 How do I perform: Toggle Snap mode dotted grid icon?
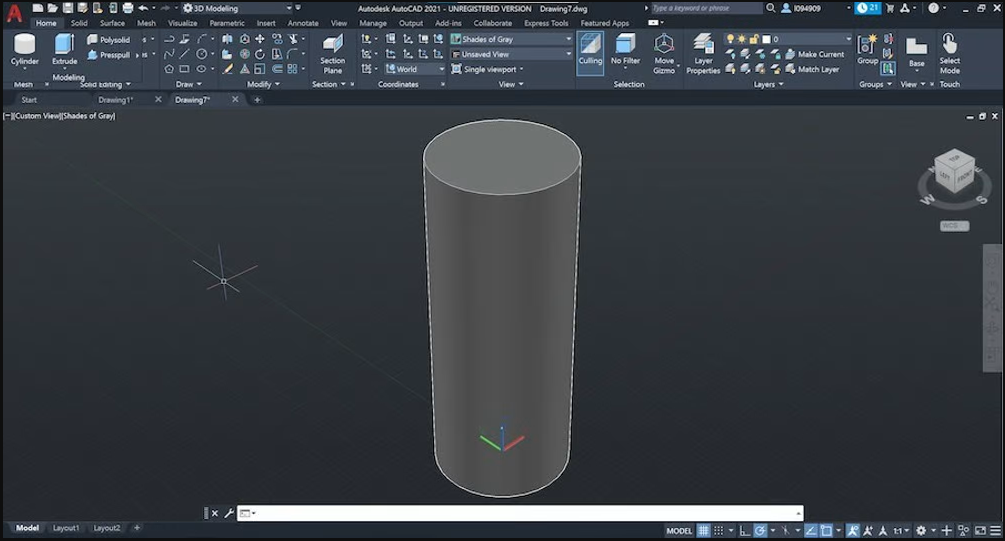coord(718,531)
